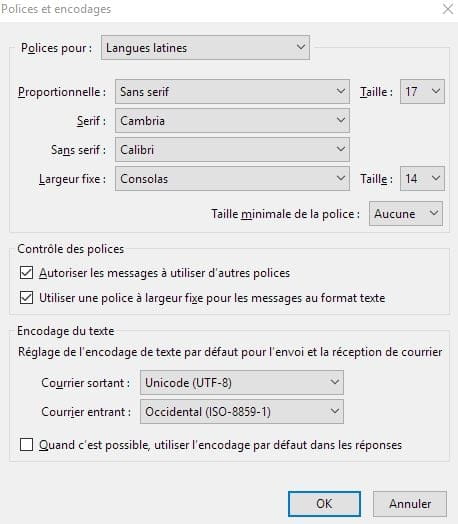Change proportional font size from 17

tap(422, 91)
